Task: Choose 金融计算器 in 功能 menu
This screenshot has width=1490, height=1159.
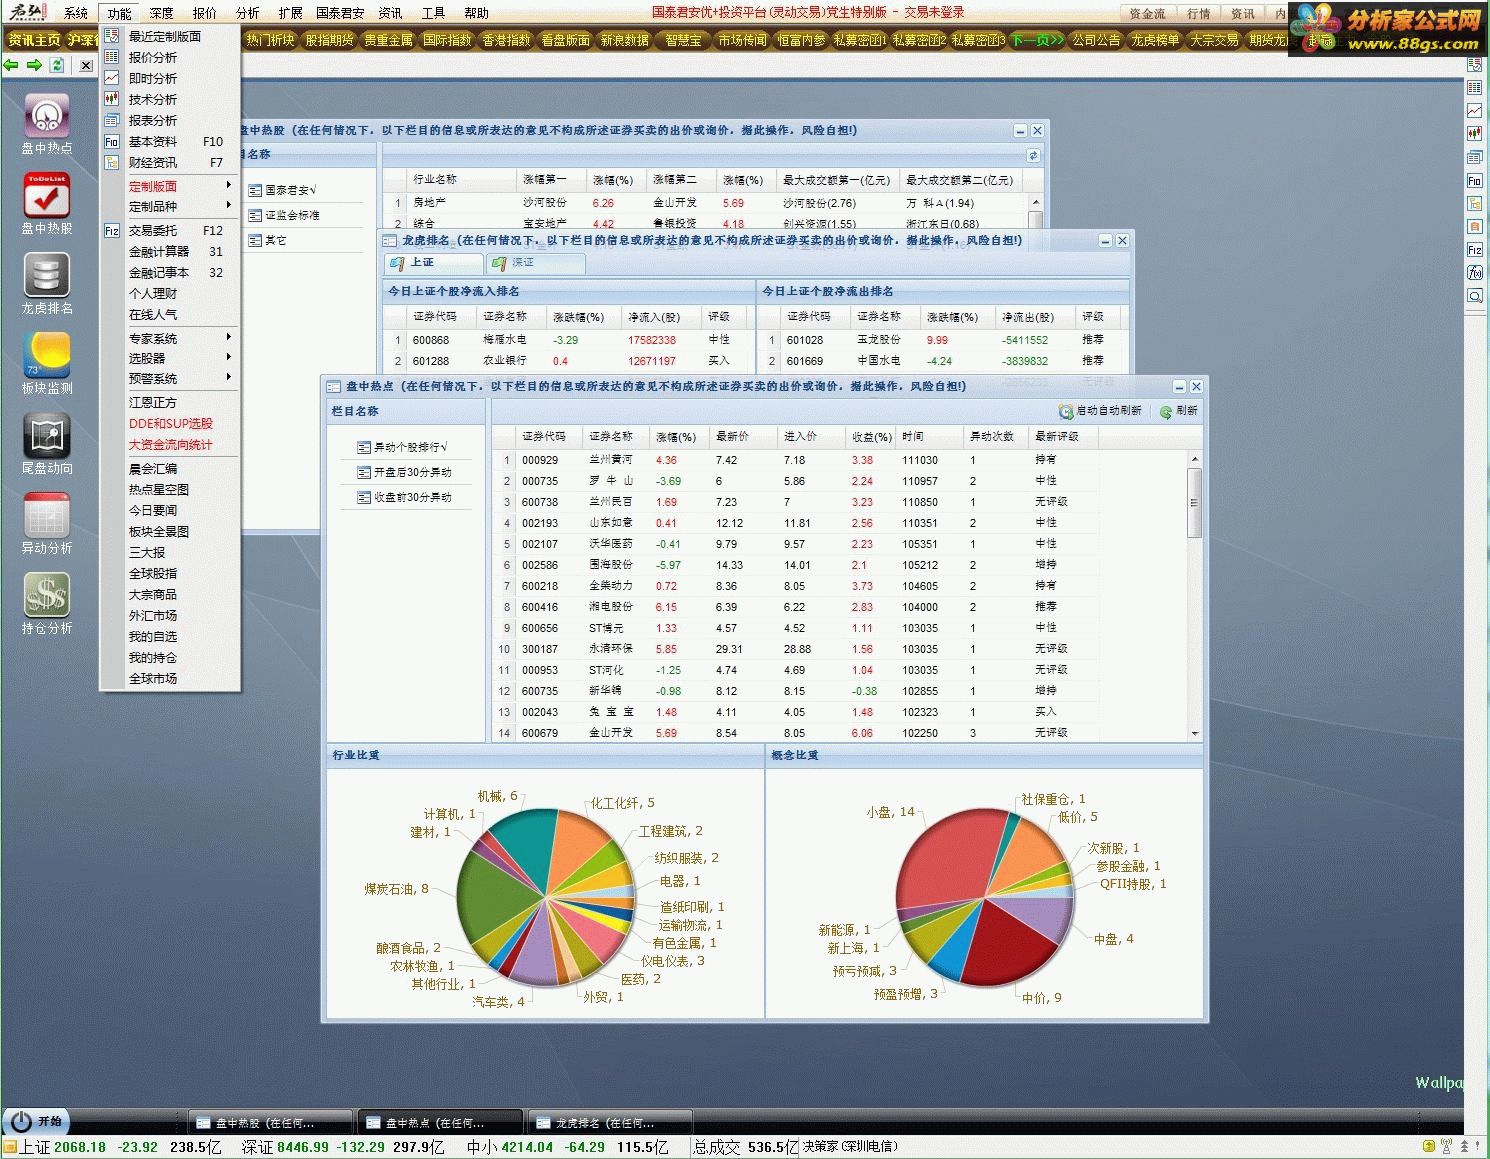Action: click(170, 251)
